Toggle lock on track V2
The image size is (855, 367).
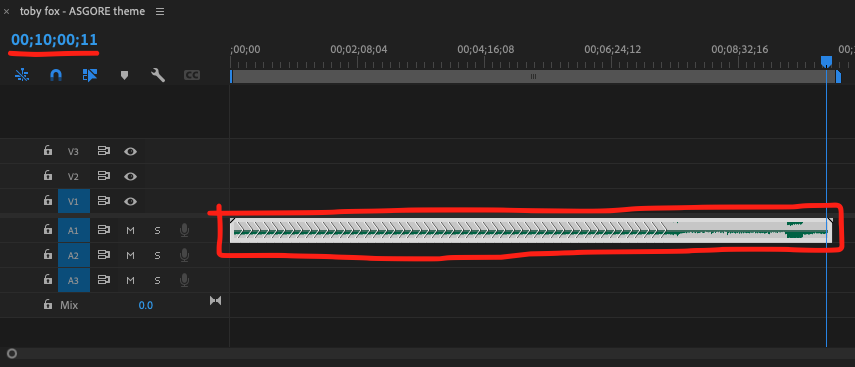pos(48,176)
